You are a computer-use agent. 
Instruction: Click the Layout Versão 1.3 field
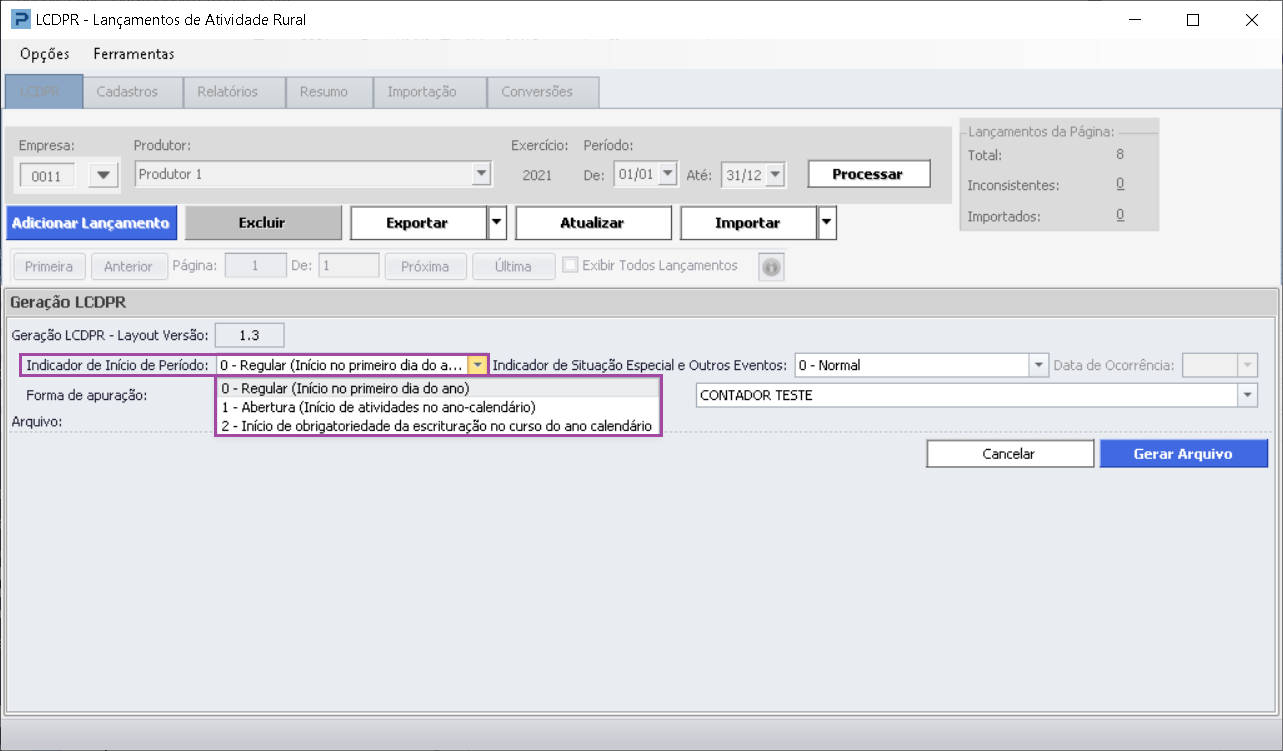pyautogui.click(x=249, y=335)
